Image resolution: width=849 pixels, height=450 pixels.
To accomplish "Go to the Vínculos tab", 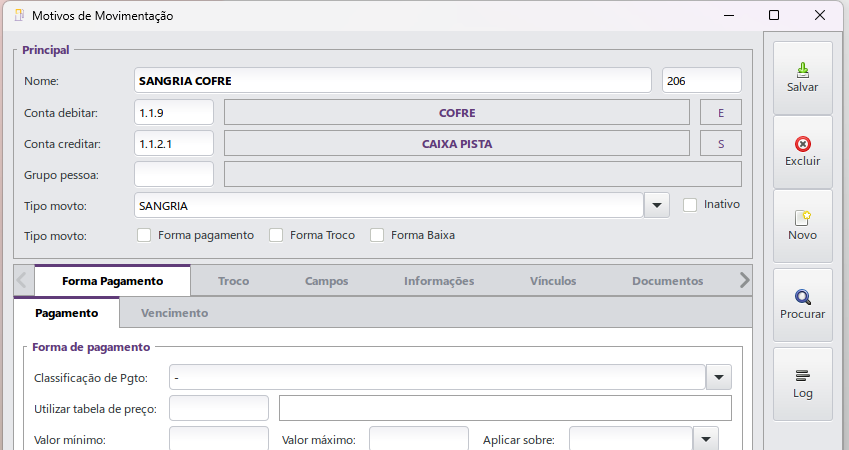I will click(553, 281).
